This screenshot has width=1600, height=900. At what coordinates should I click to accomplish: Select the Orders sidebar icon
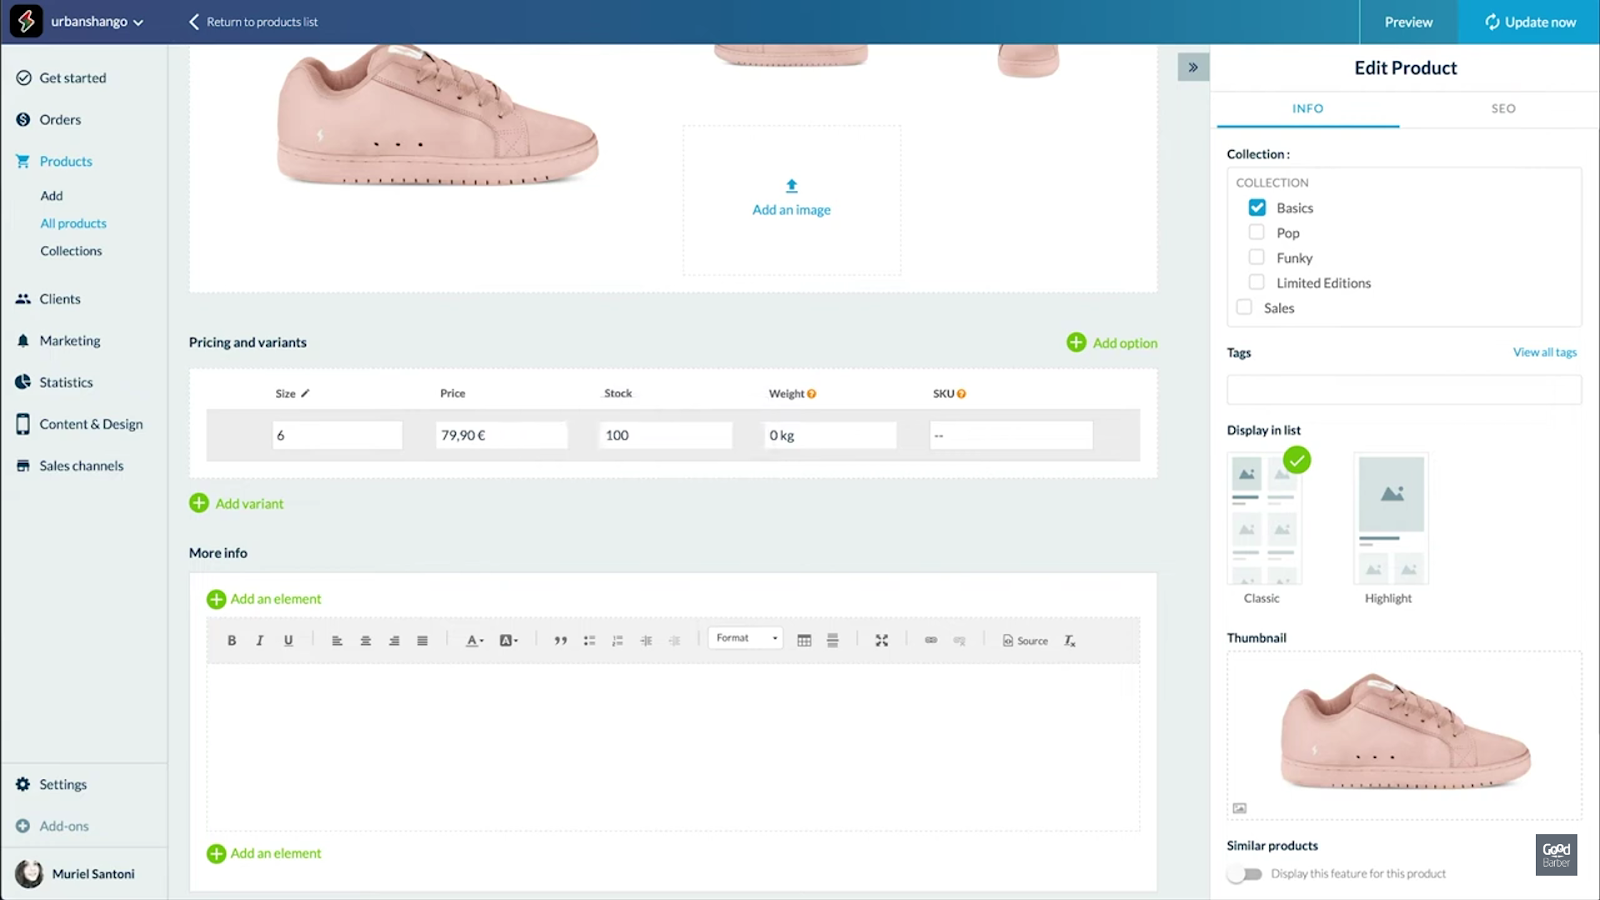(x=25, y=119)
